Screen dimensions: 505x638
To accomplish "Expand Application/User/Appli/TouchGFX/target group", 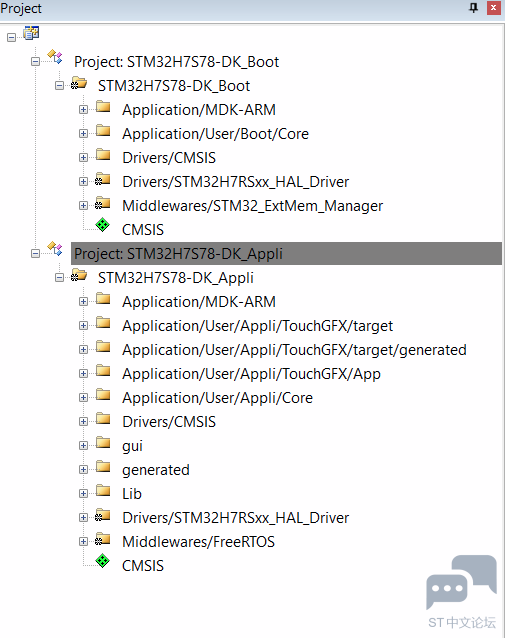I will 83,326.
